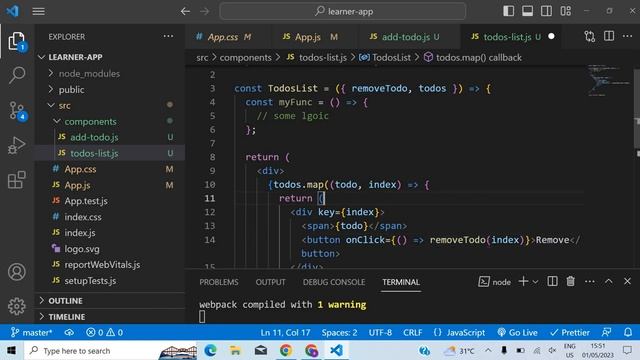The image size is (640, 360).
Task: Open reportWebVitals.js in the file tree
Action: click(110, 264)
